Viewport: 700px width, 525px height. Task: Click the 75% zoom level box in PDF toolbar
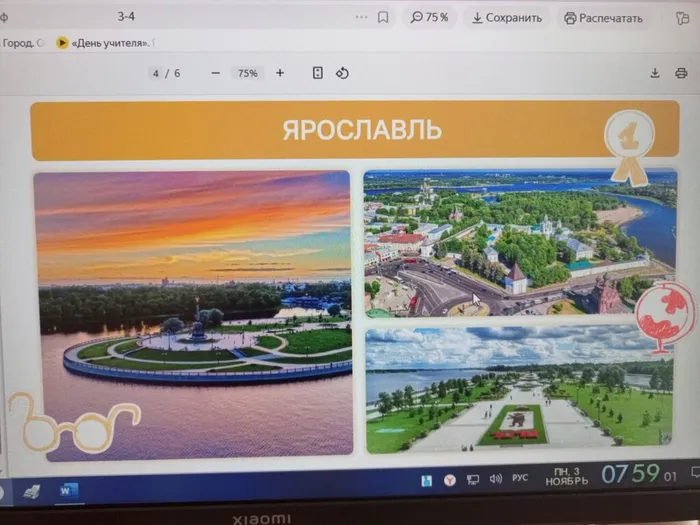pos(247,73)
